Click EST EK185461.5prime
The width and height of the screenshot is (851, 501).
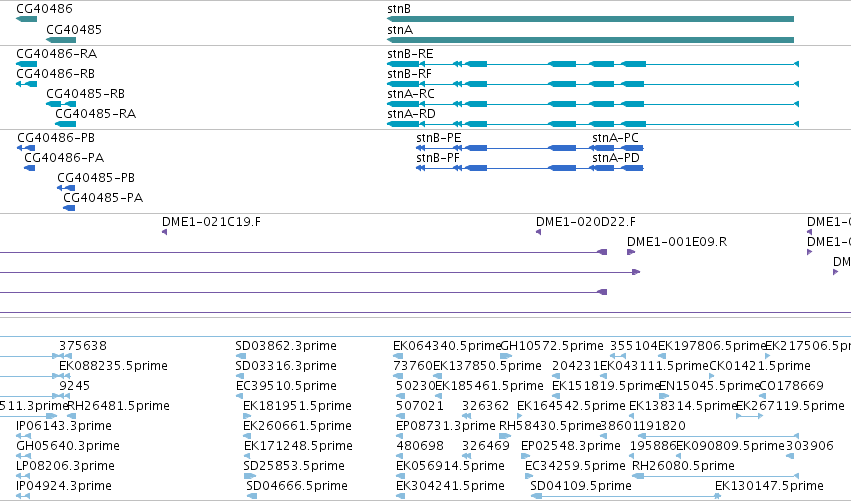(x=489, y=385)
